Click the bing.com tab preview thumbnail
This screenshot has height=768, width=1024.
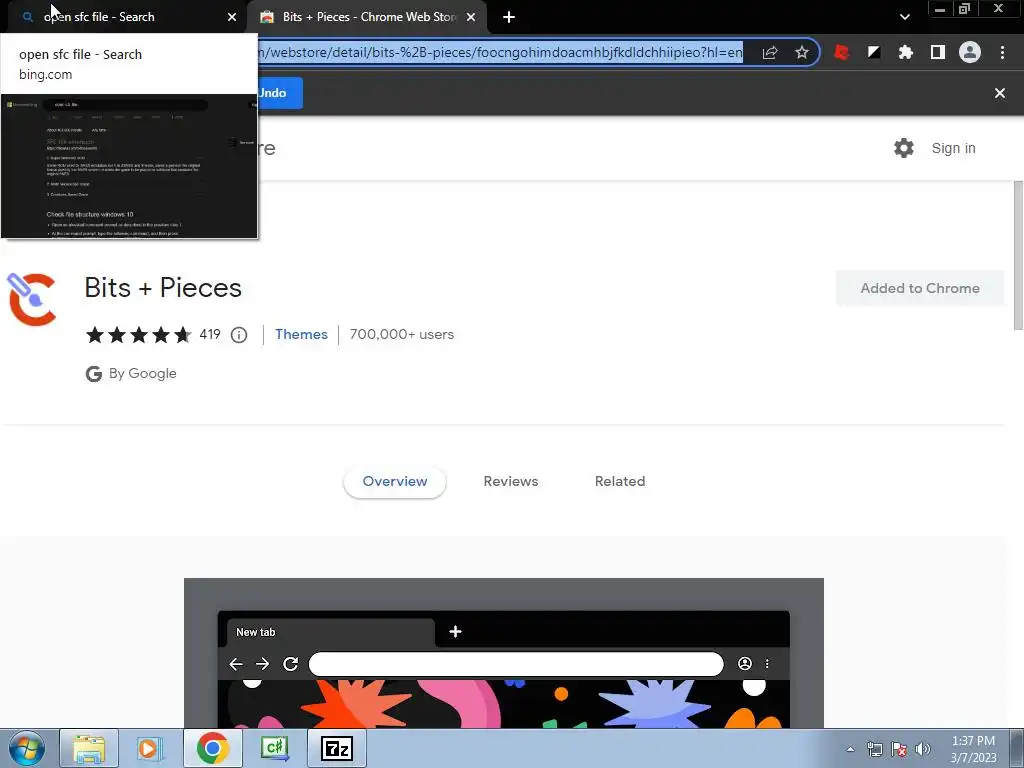[x=129, y=167]
